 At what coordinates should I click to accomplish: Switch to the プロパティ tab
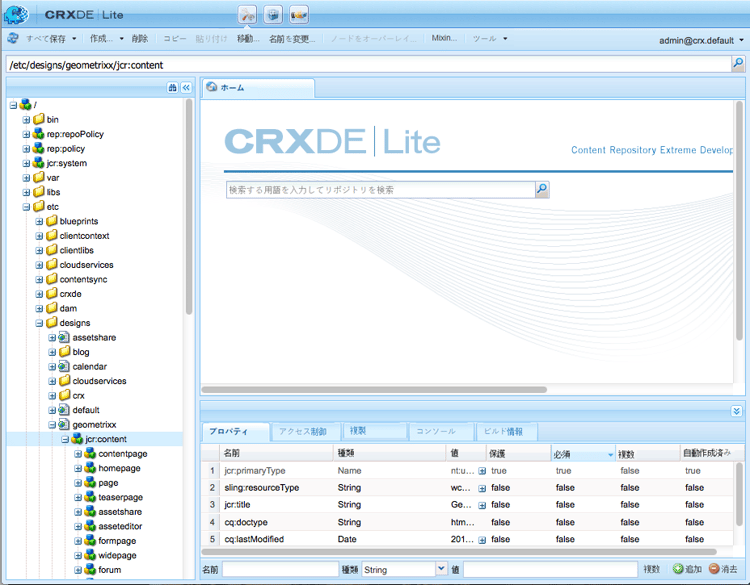235,431
